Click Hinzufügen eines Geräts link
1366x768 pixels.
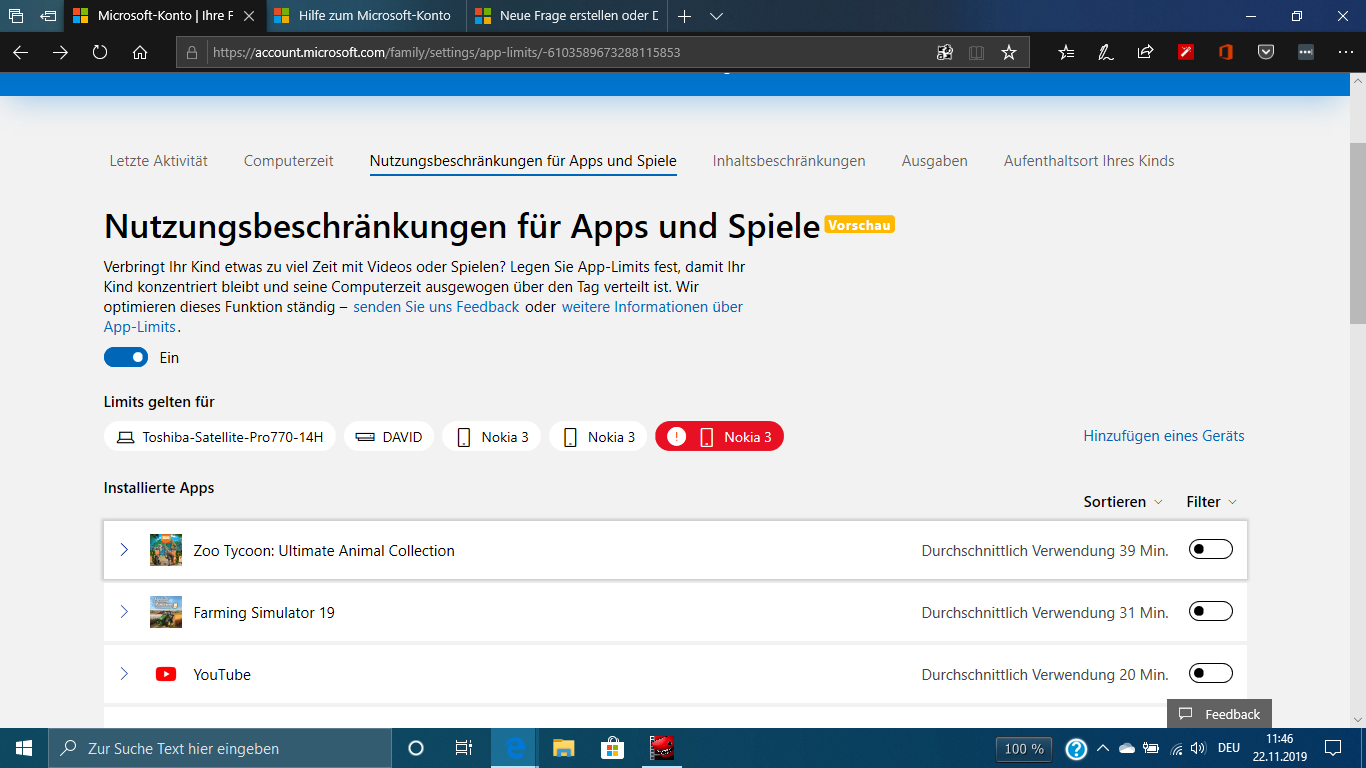(x=1164, y=436)
